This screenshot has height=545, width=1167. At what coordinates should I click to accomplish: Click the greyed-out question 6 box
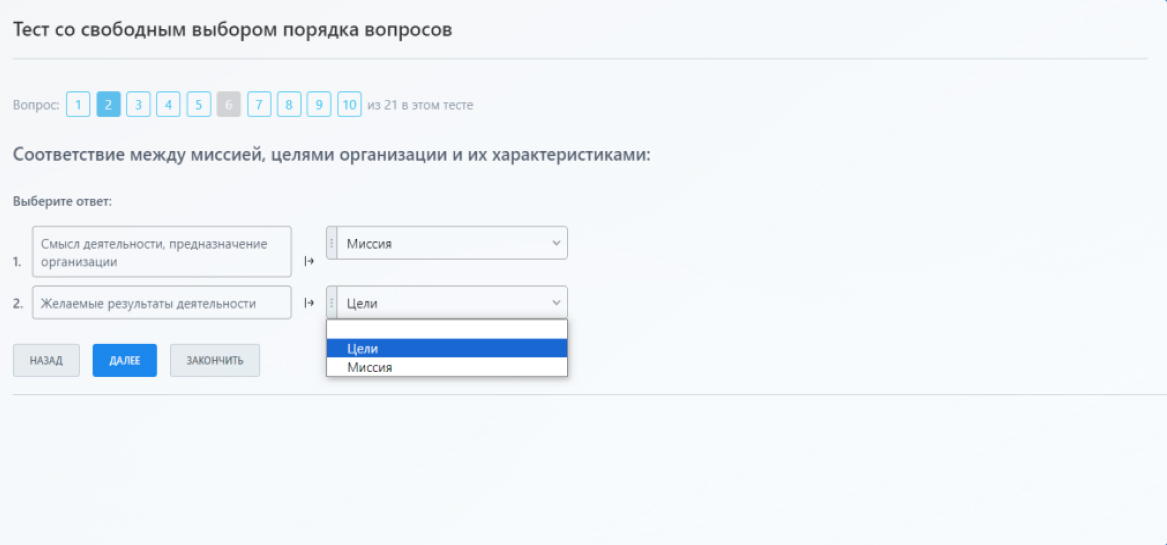229,104
